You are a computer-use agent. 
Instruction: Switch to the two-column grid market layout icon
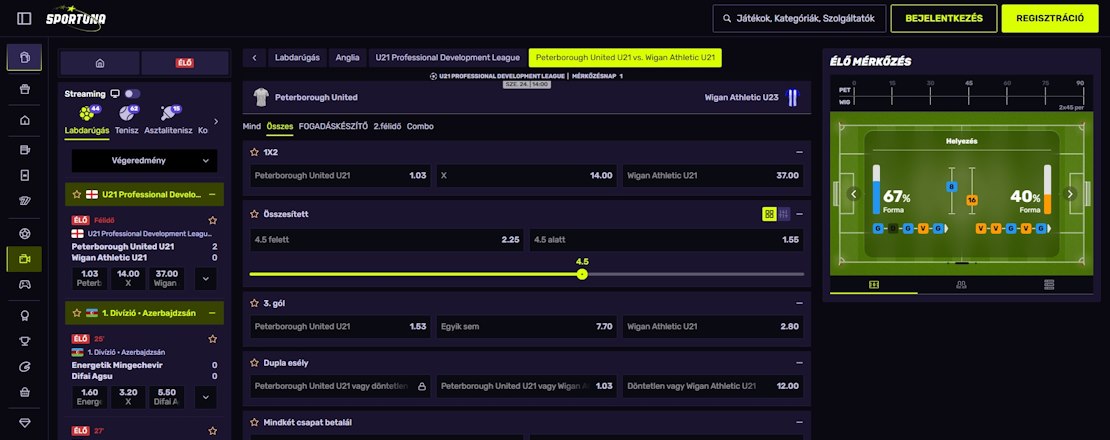tap(769, 214)
